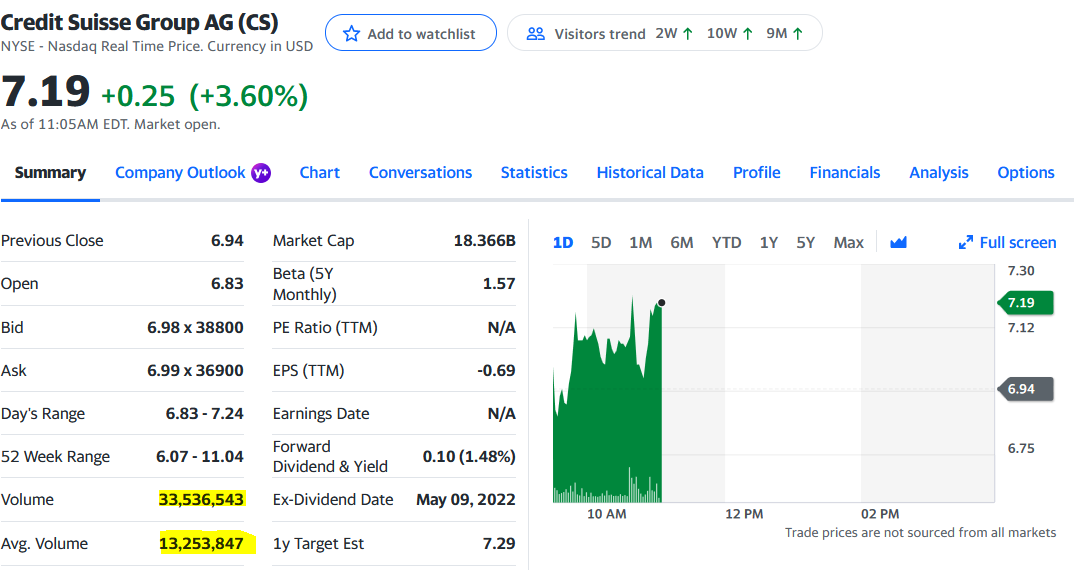Open the Company Outlook premium Y+ badge
Viewport: 1074px width, 570px height.
(x=261, y=173)
